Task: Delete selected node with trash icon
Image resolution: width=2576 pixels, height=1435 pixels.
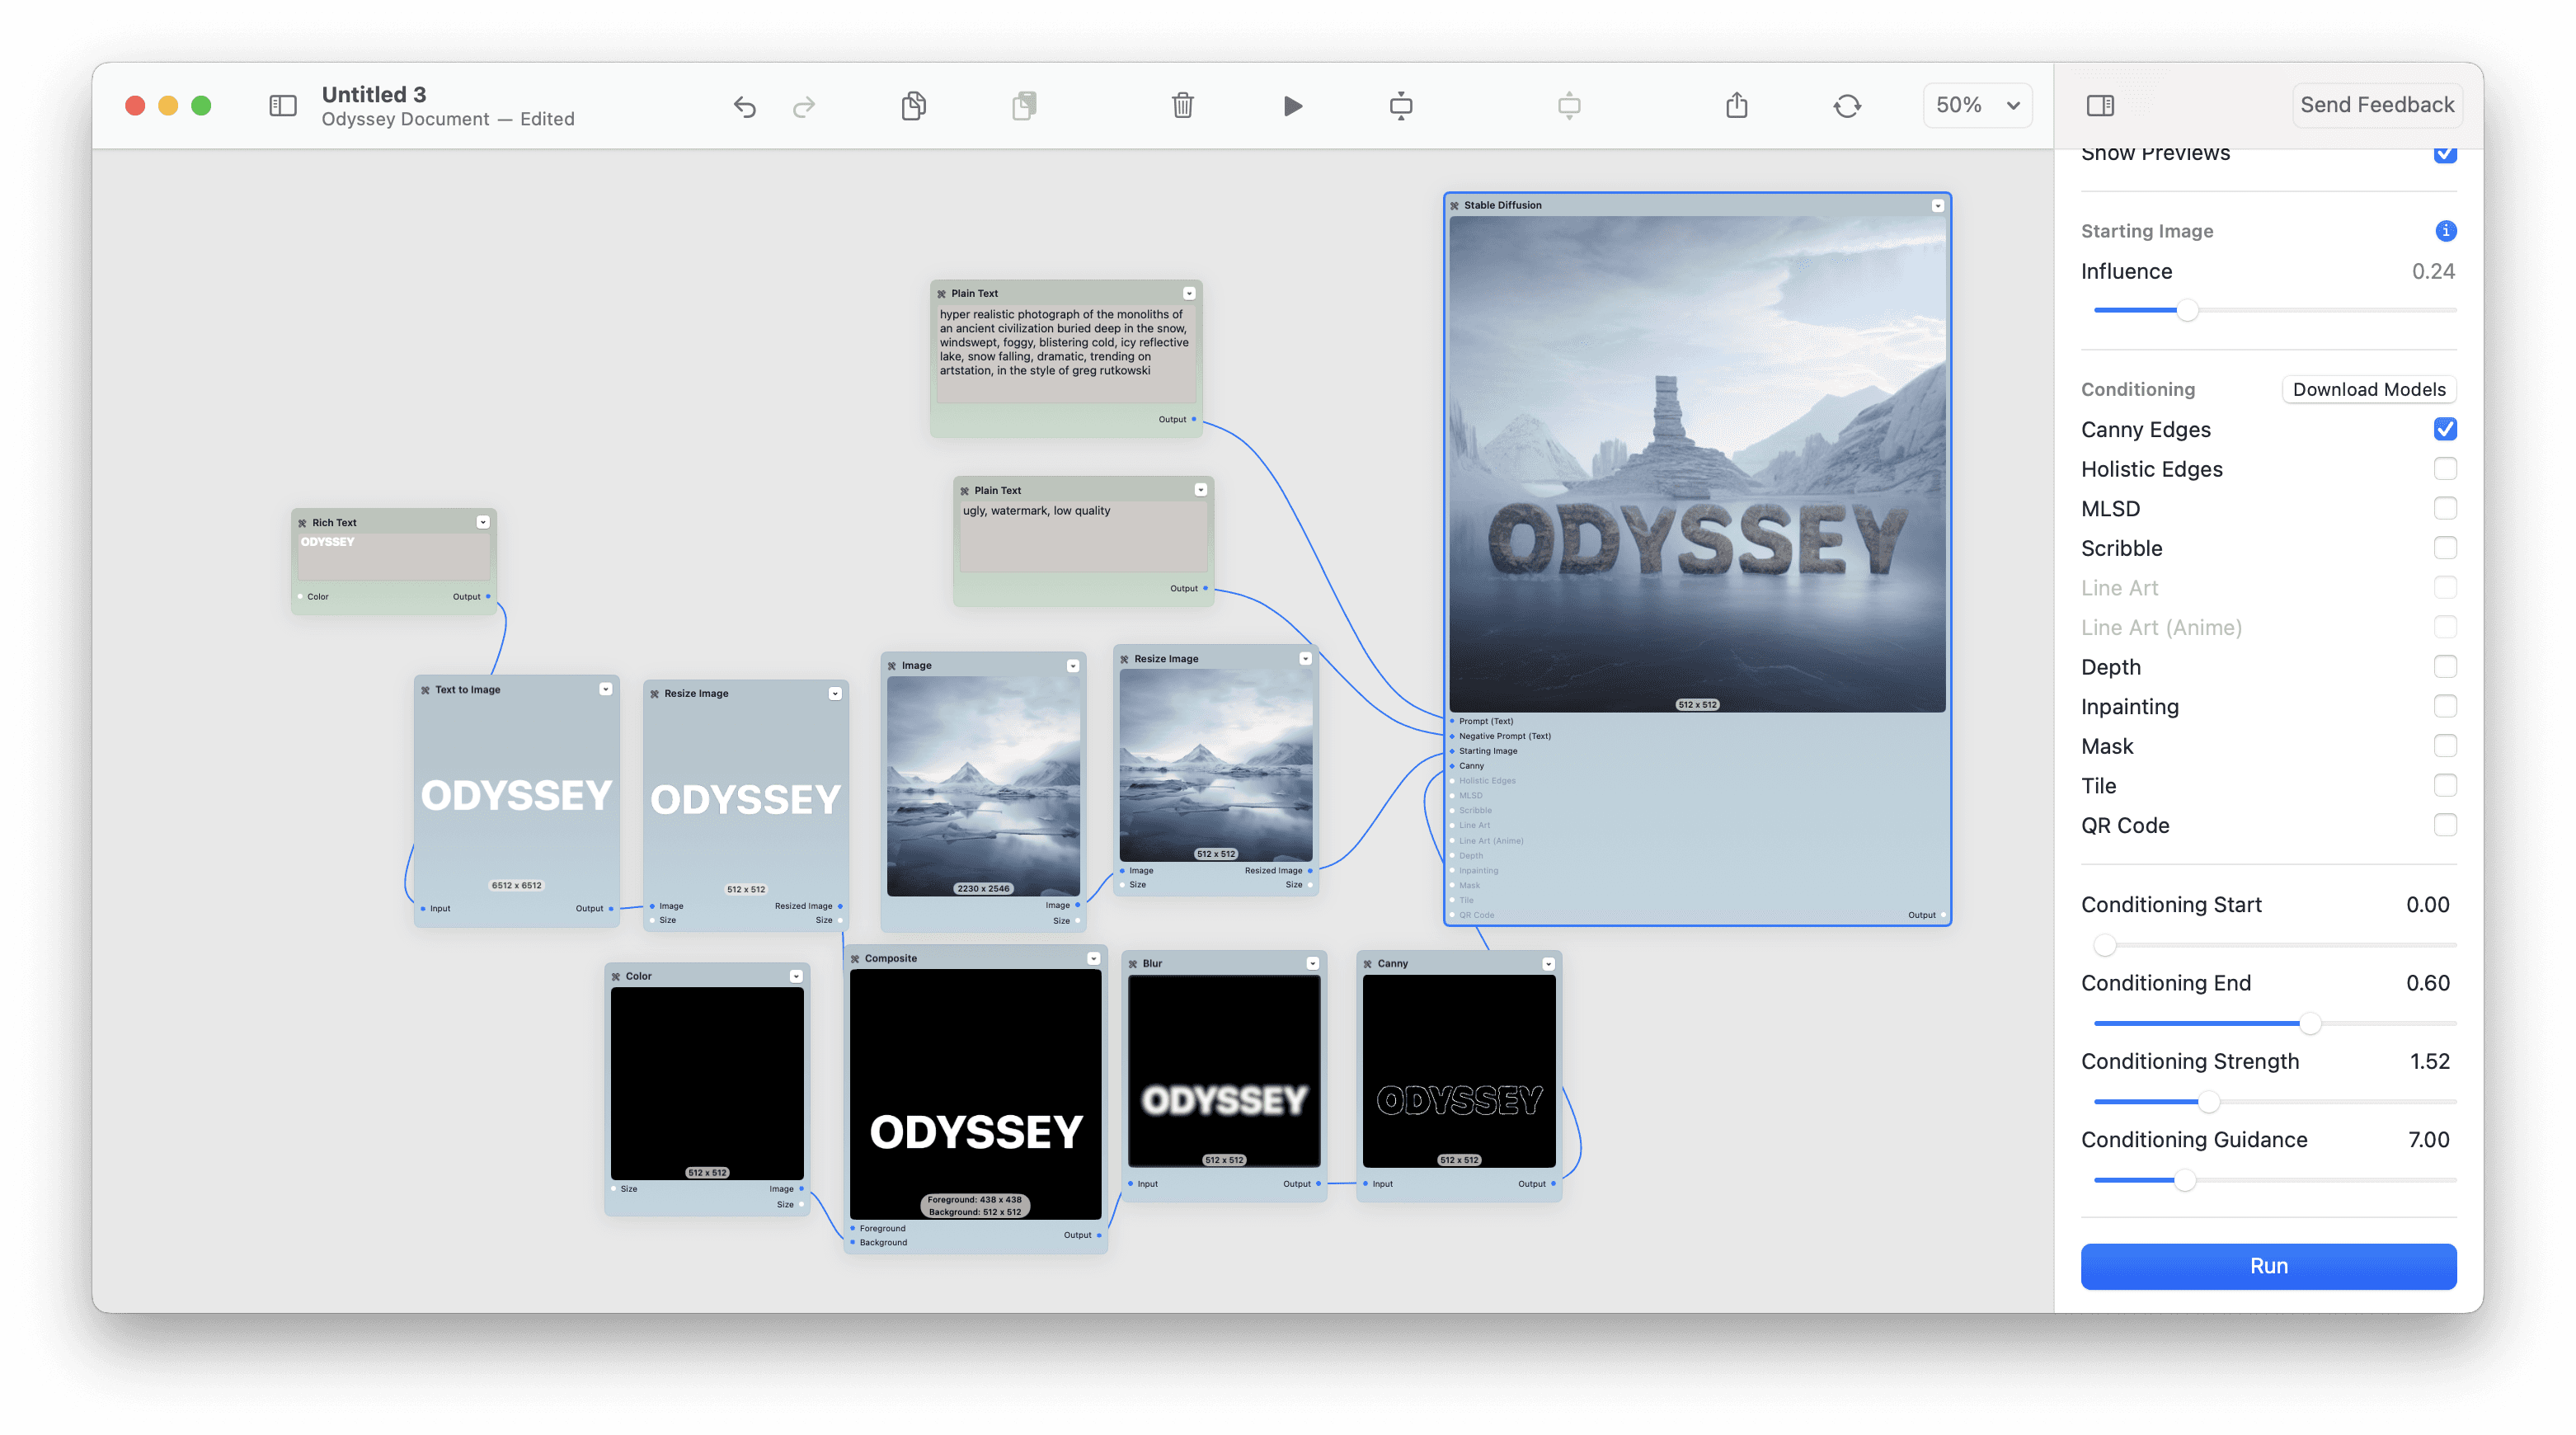Action: [x=1182, y=105]
